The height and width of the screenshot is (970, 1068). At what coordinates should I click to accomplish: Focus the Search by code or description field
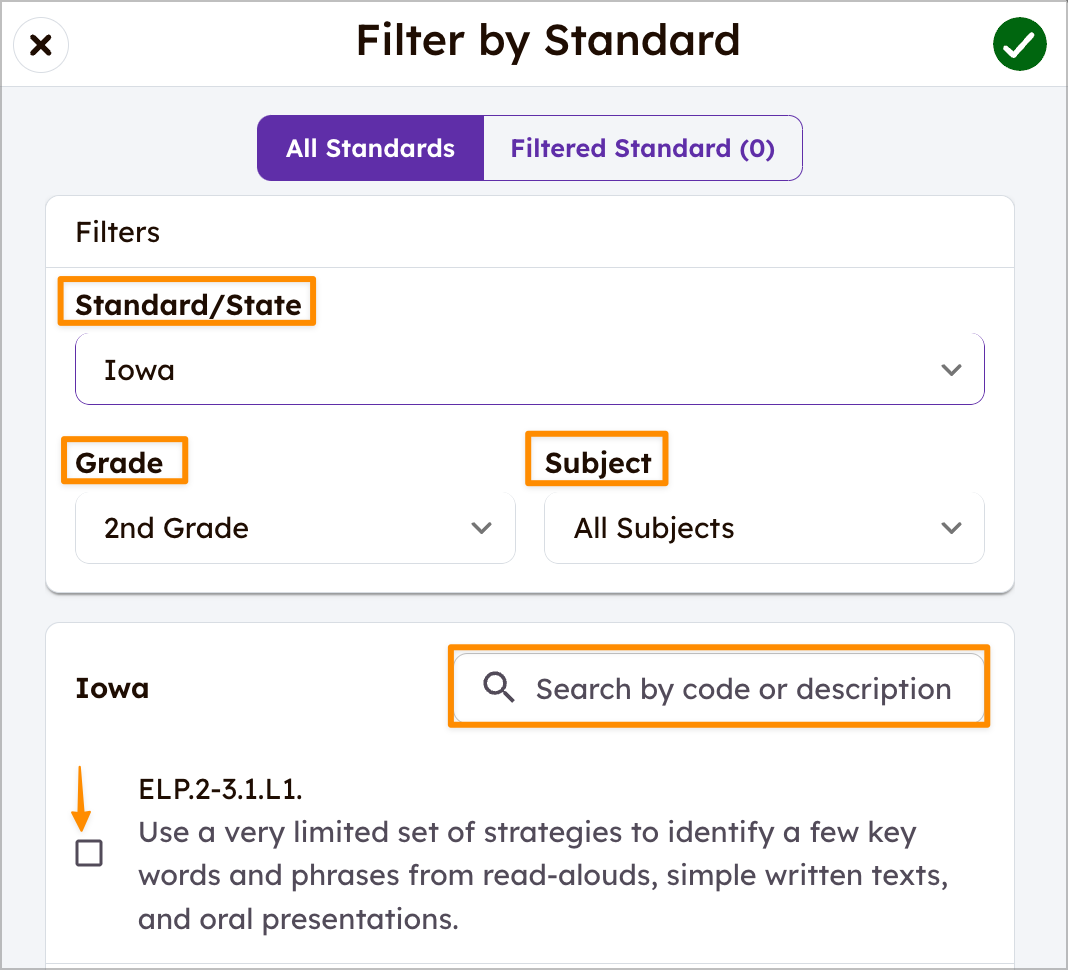pyautogui.click(x=719, y=688)
